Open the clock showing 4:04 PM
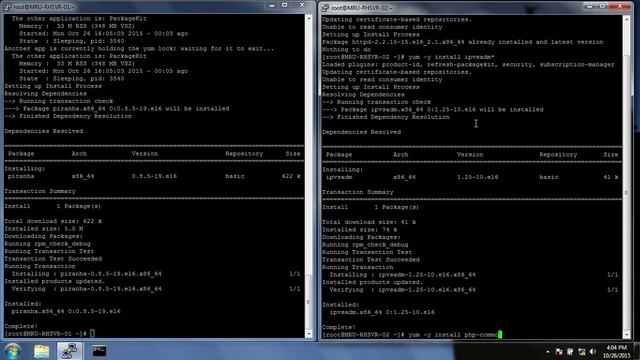 pyautogui.click(x=616, y=351)
